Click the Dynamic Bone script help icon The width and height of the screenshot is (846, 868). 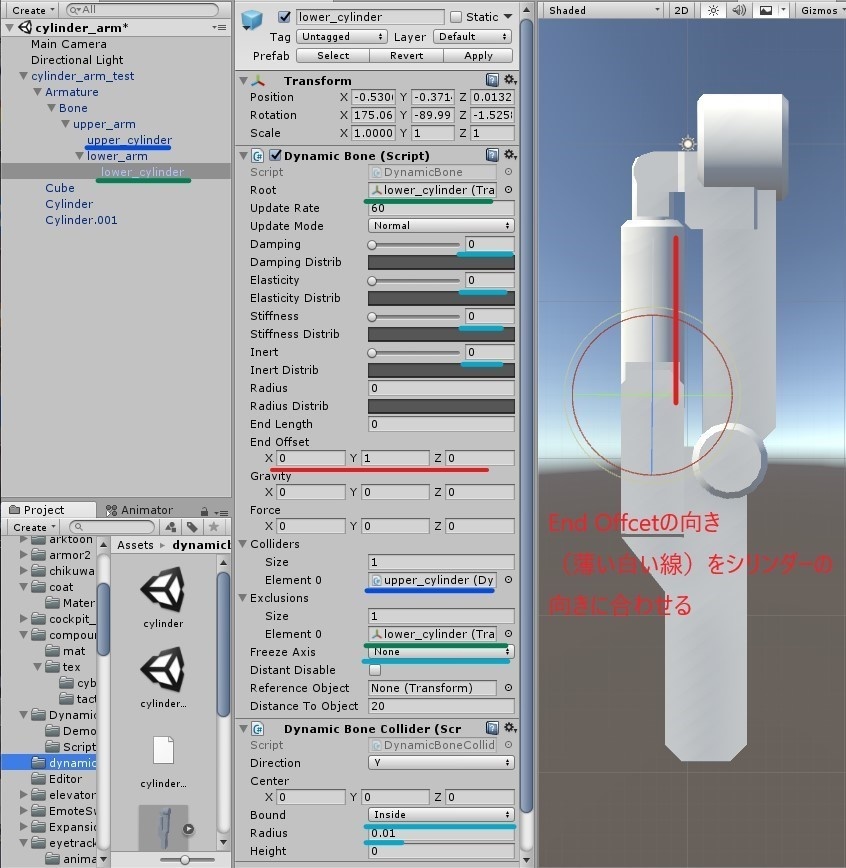[491, 155]
